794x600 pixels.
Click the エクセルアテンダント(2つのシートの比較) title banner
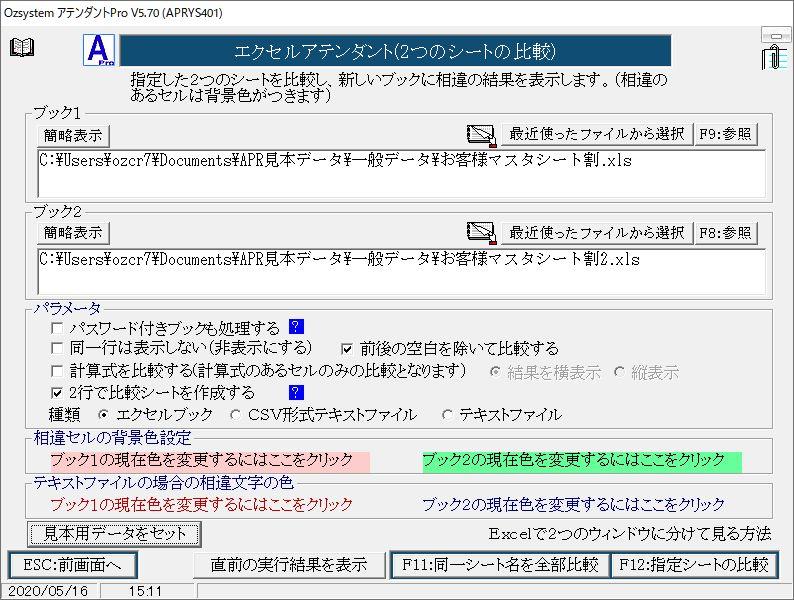(x=395, y=51)
